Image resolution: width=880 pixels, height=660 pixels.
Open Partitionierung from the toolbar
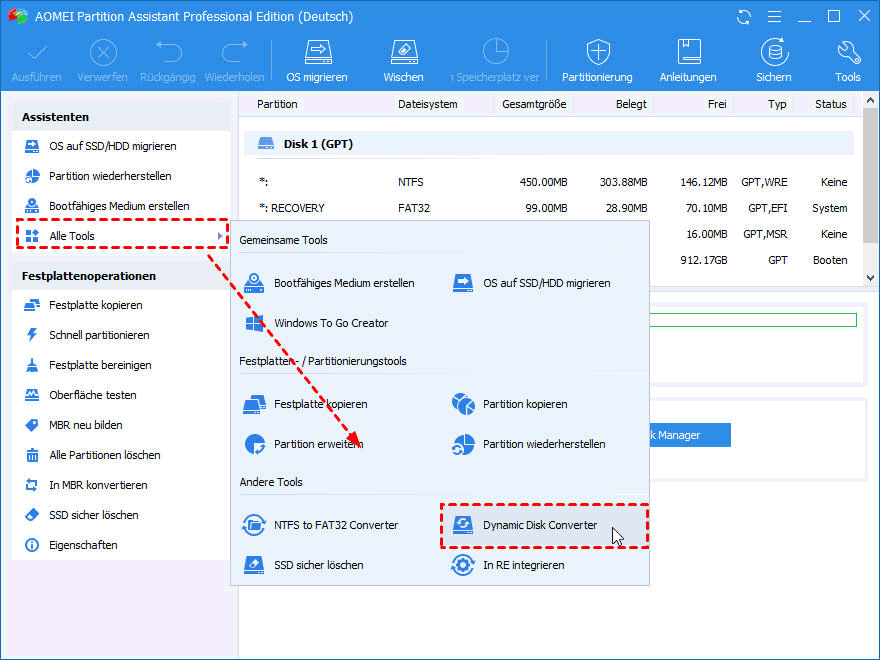pos(597,61)
